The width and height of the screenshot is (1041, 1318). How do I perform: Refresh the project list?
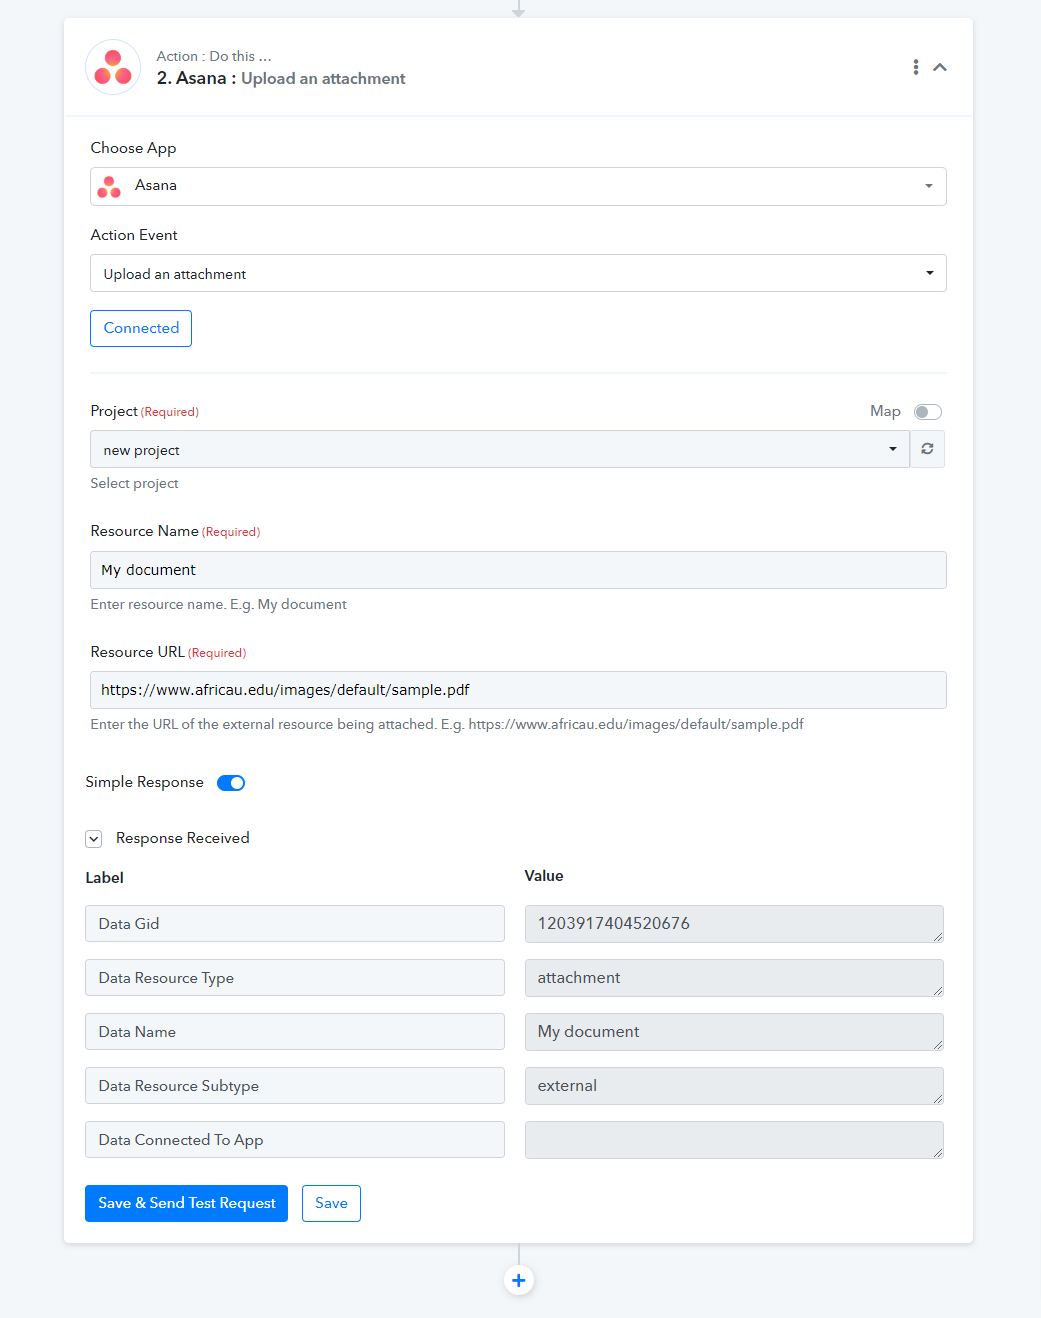927,449
